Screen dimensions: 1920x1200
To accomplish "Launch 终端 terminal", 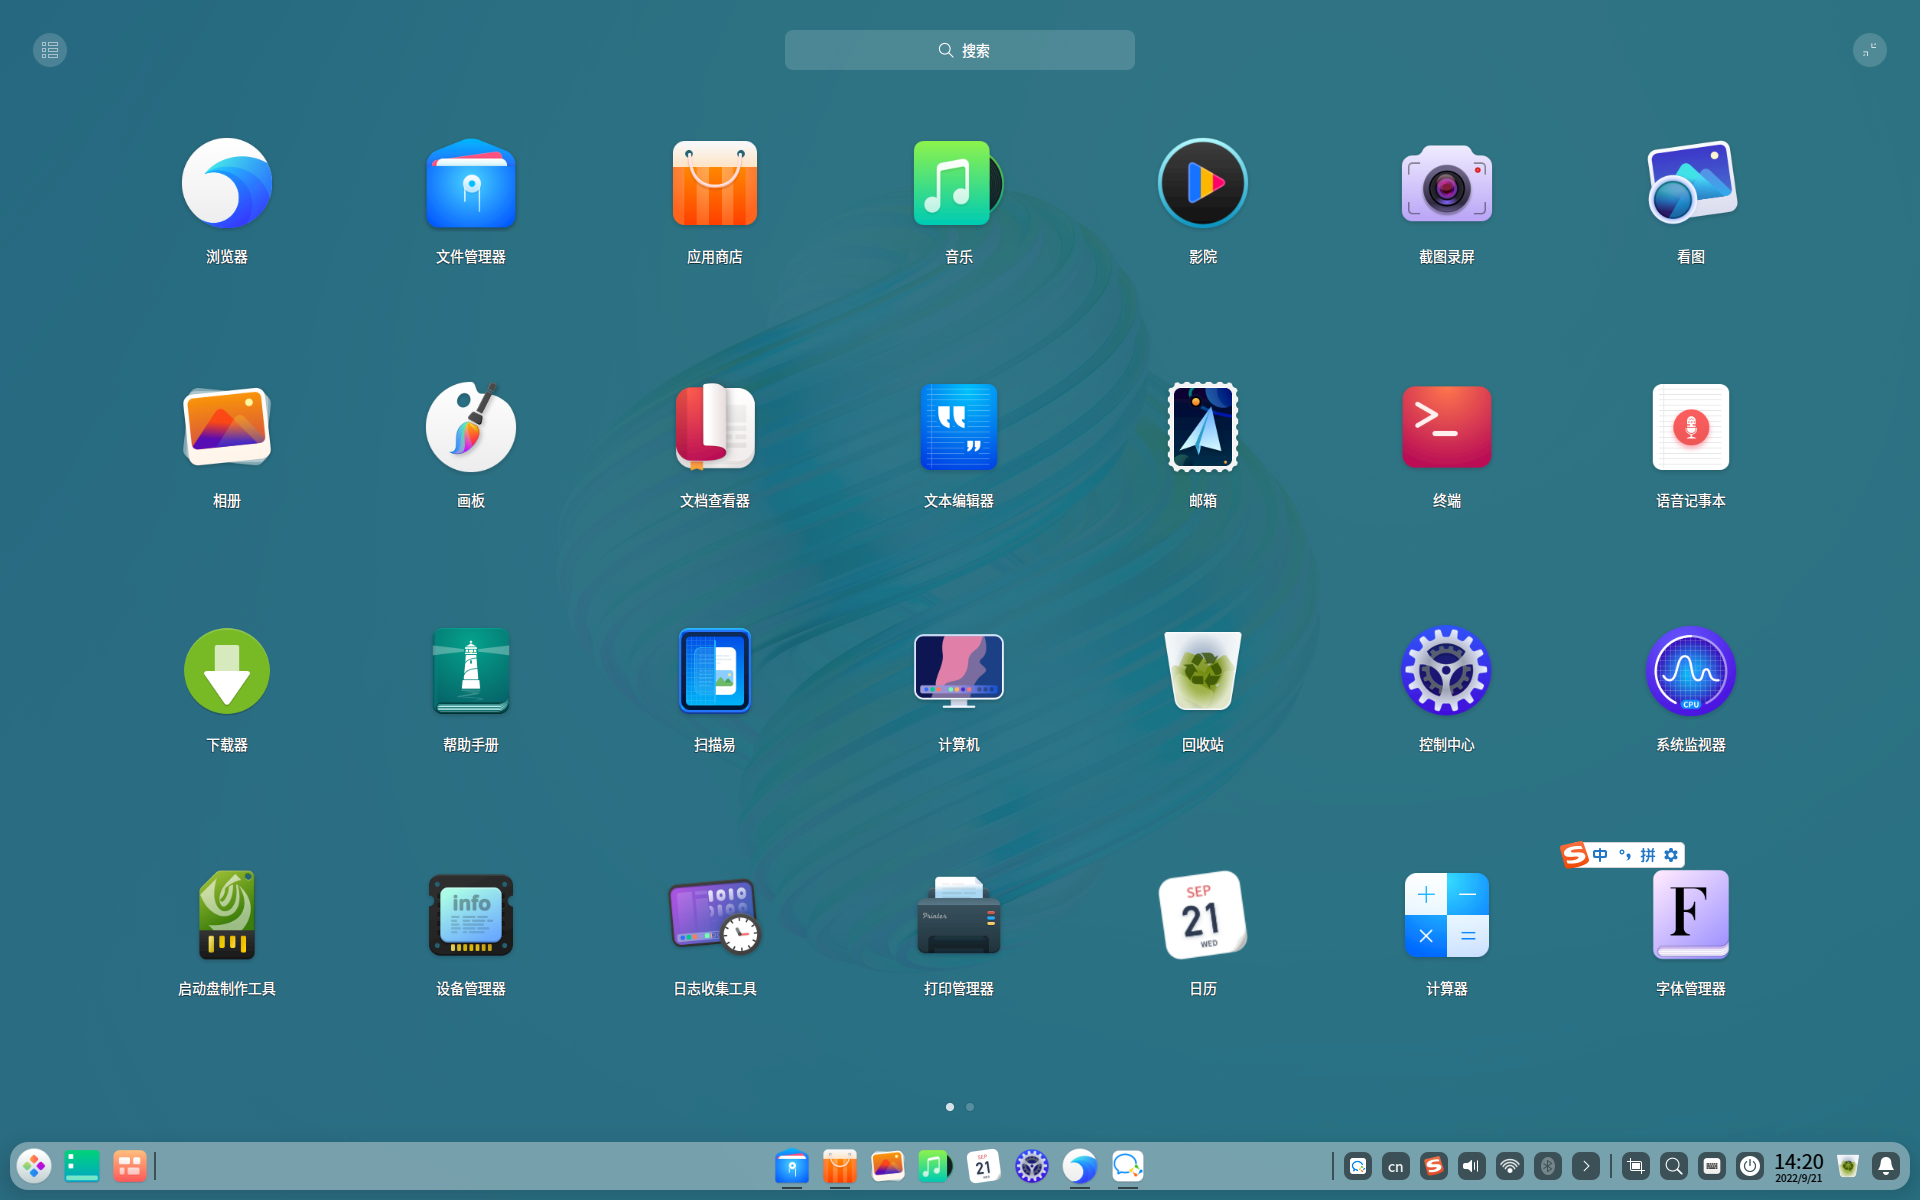I will [1447, 427].
